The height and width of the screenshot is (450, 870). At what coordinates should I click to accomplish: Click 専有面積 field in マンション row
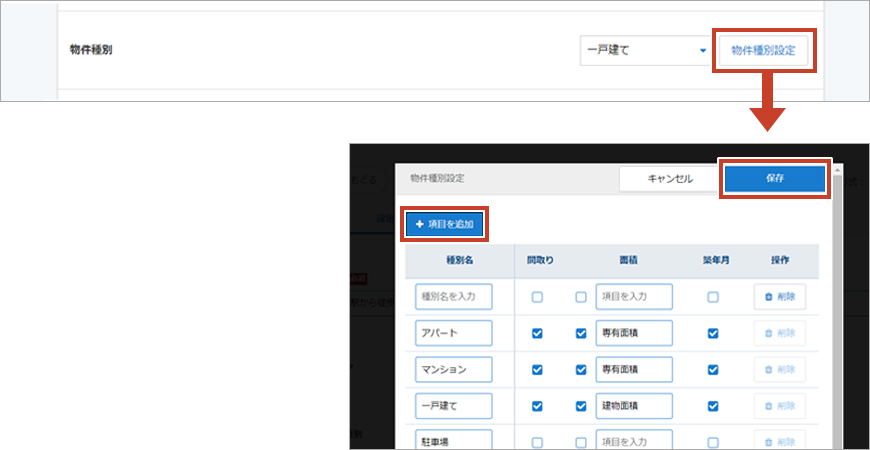click(634, 369)
